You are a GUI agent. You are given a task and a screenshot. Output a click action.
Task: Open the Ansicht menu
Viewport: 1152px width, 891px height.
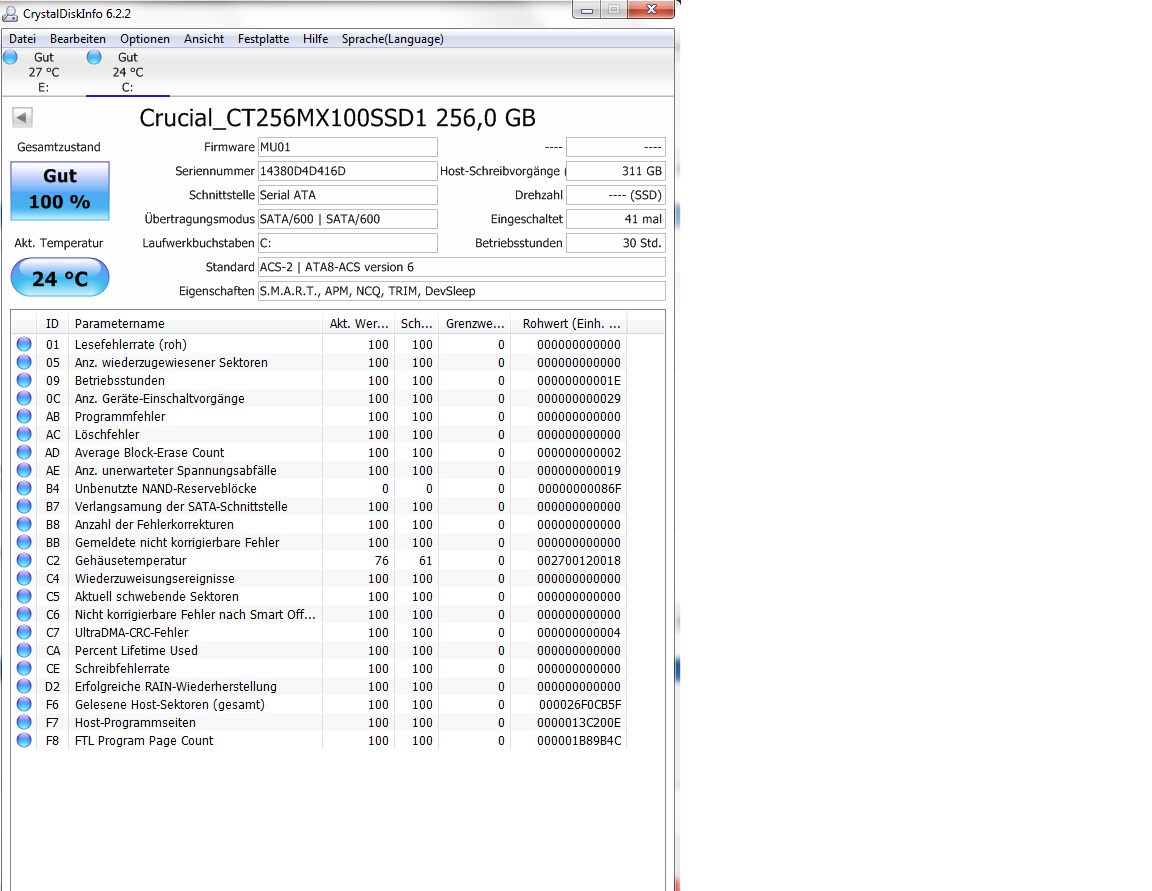204,39
